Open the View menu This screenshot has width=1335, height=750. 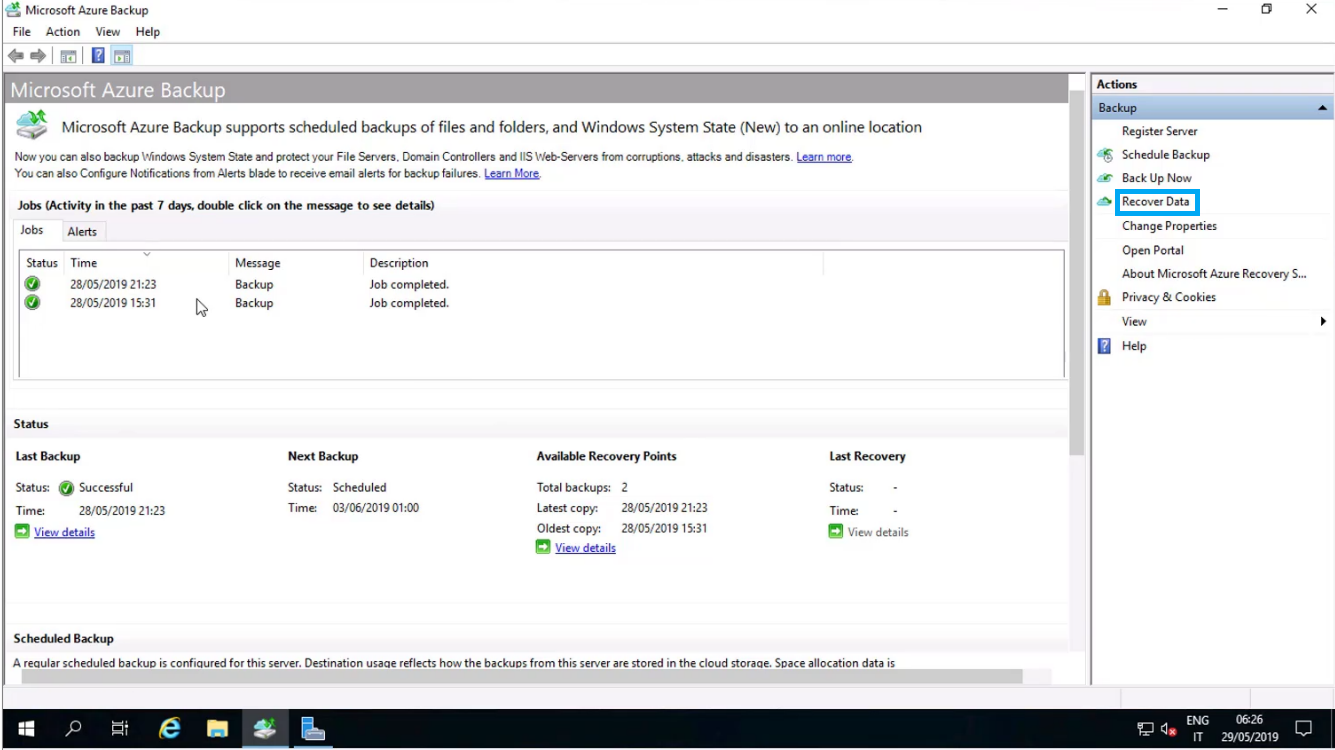pos(108,32)
